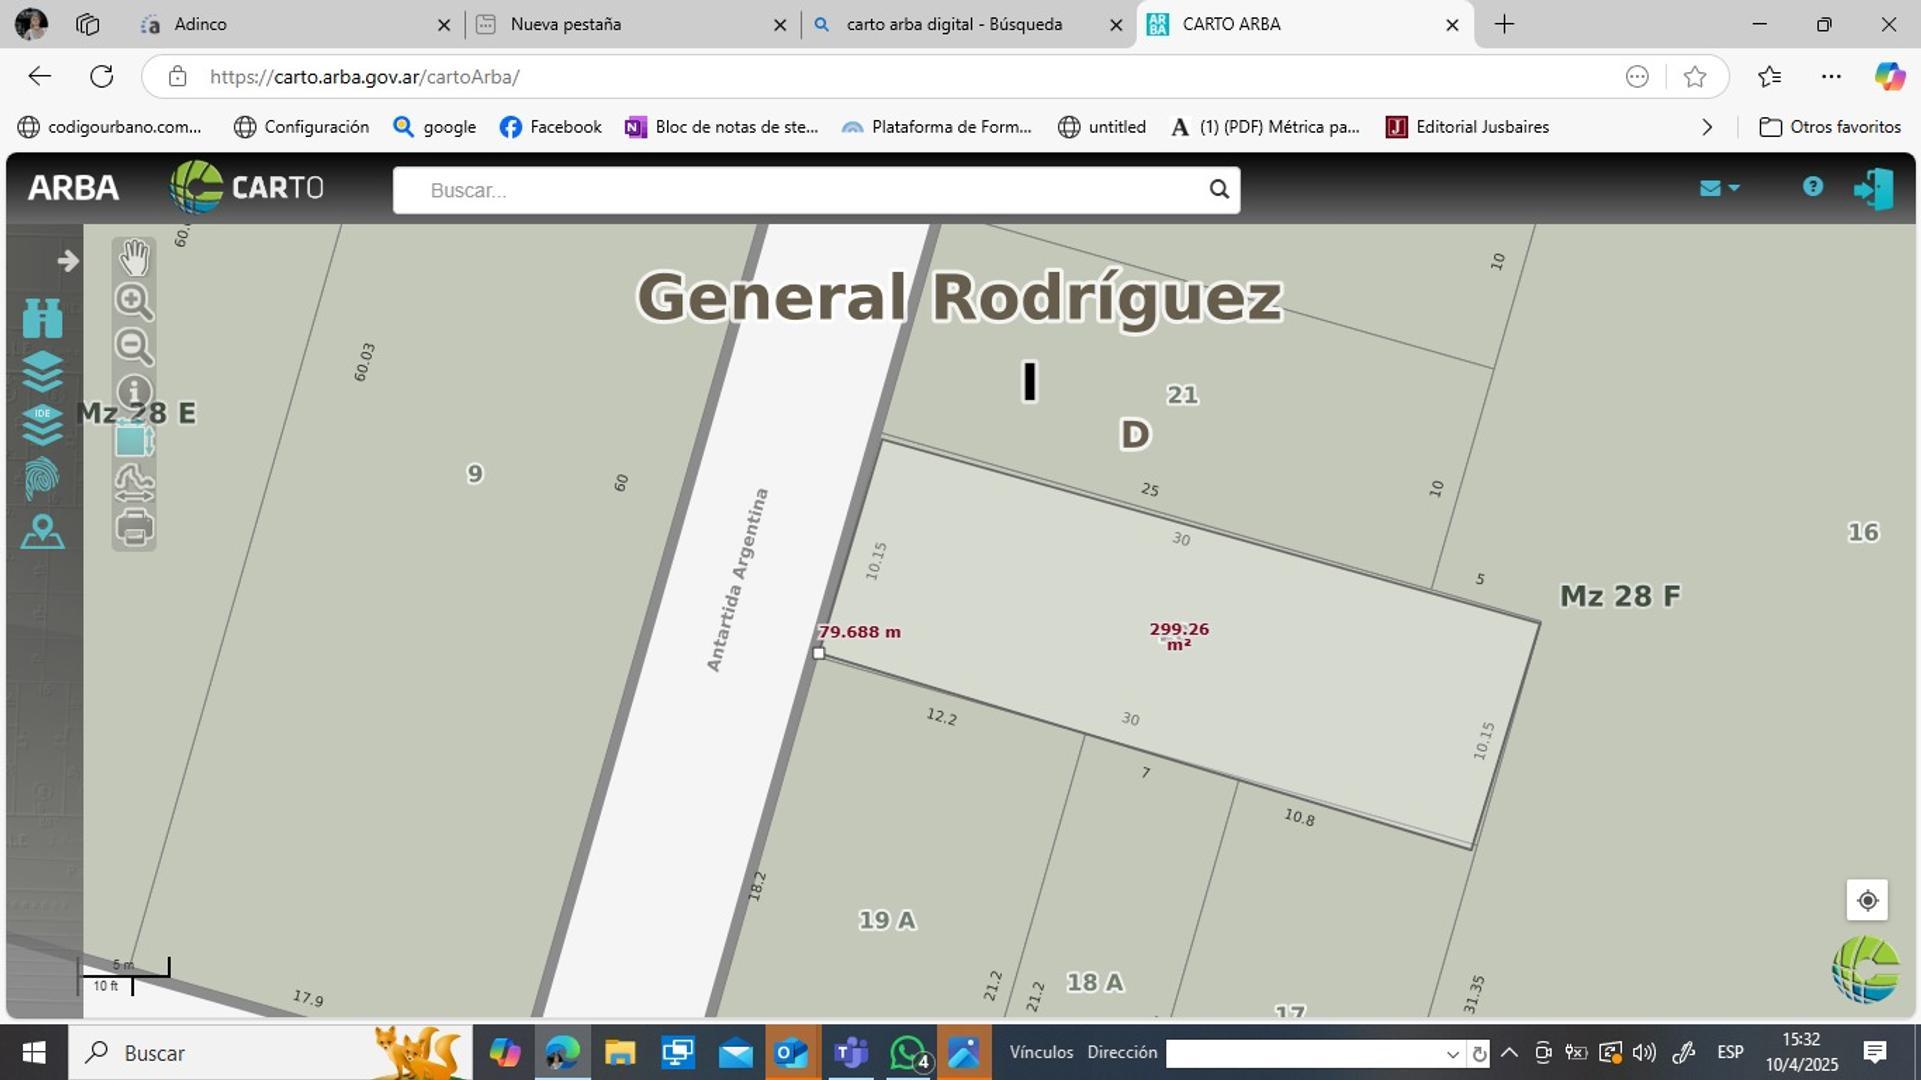Image resolution: width=1921 pixels, height=1080 pixels.
Task: Click the zoom in magnifier tool
Action: tap(134, 302)
